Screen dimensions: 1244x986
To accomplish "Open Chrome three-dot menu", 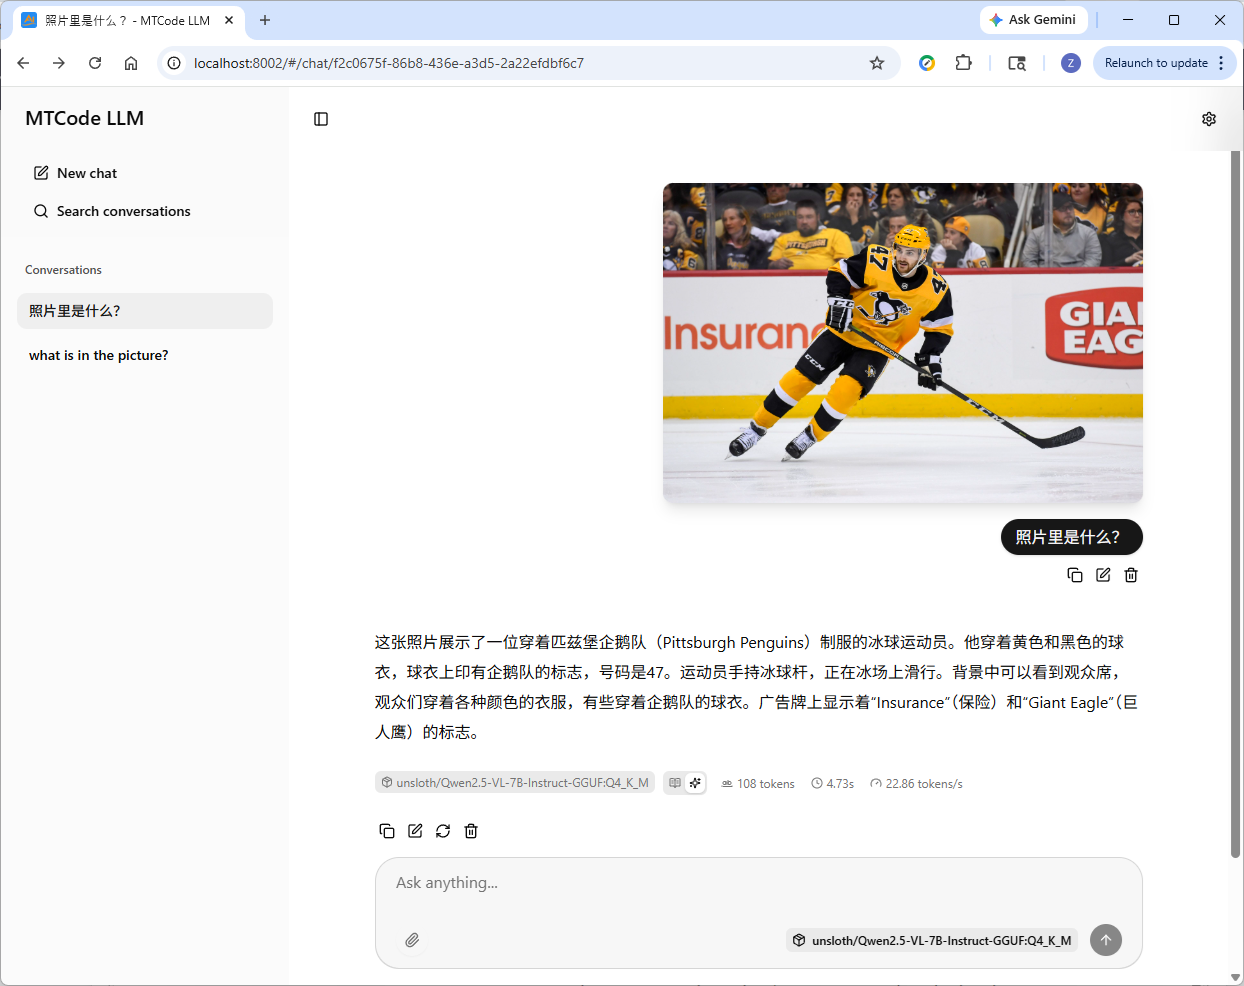I will point(1221,63).
